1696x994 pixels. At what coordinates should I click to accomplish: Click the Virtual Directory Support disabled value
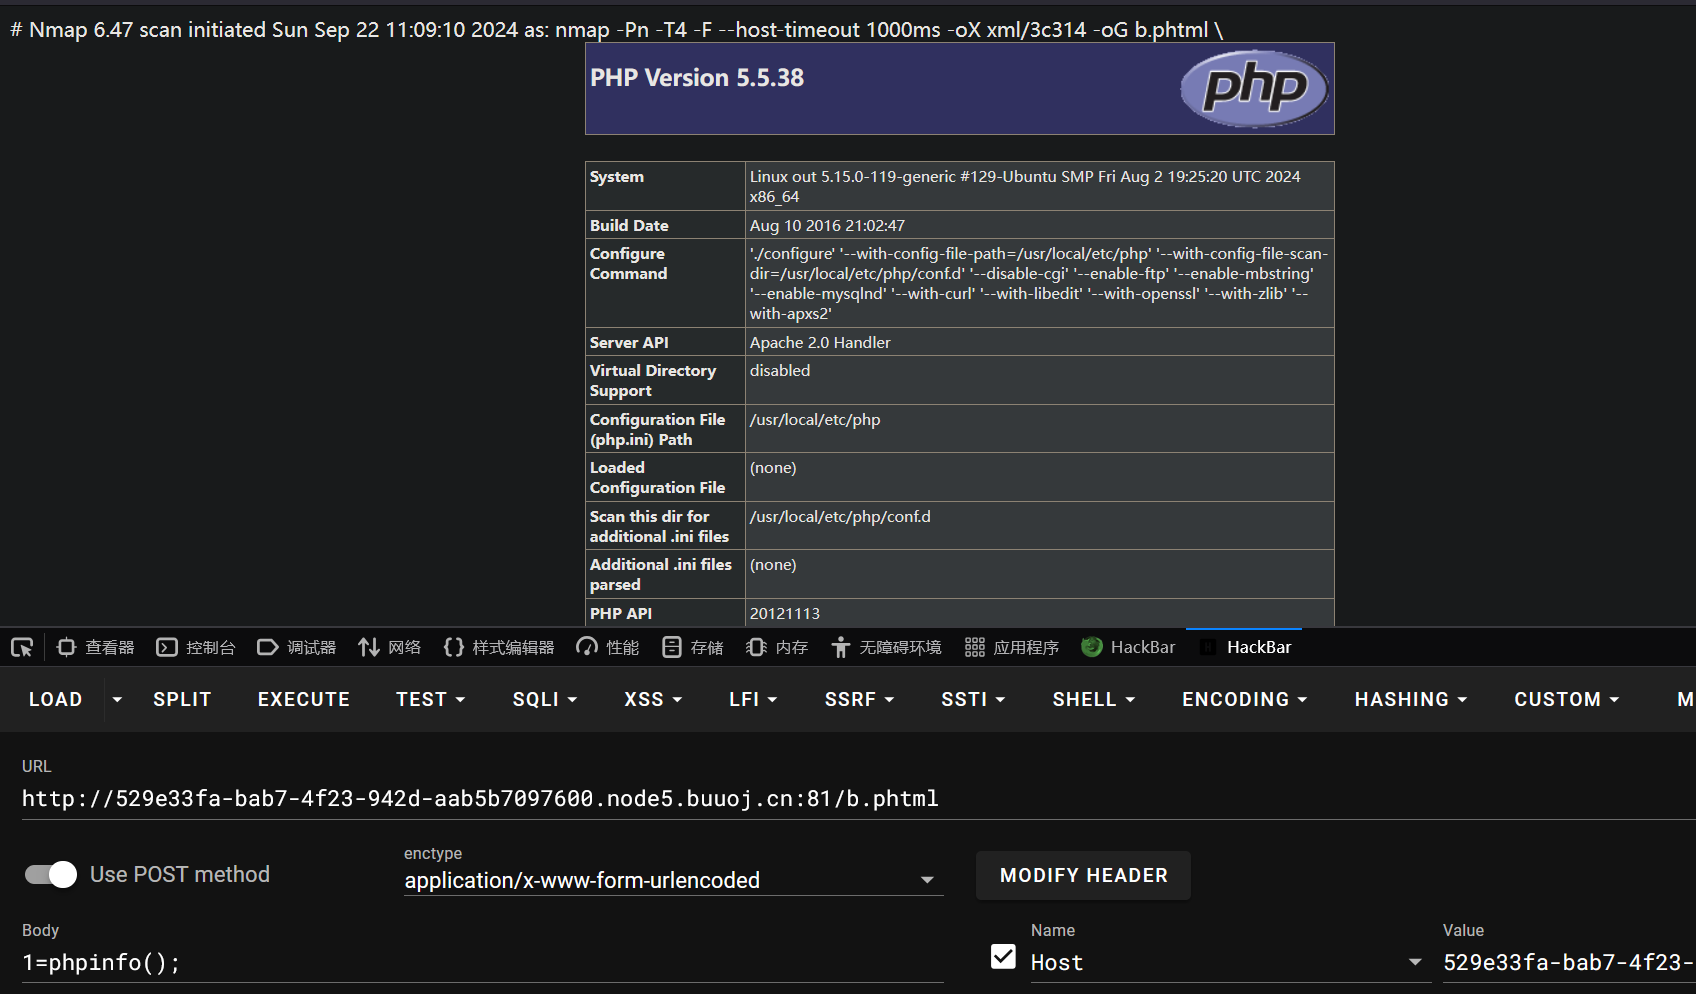780,370
